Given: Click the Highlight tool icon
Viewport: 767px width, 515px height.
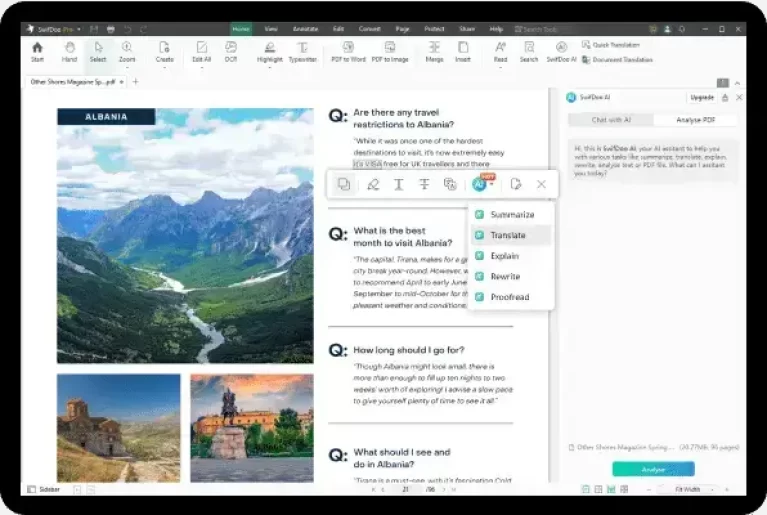Looking at the screenshot, I should click(269, 50).
